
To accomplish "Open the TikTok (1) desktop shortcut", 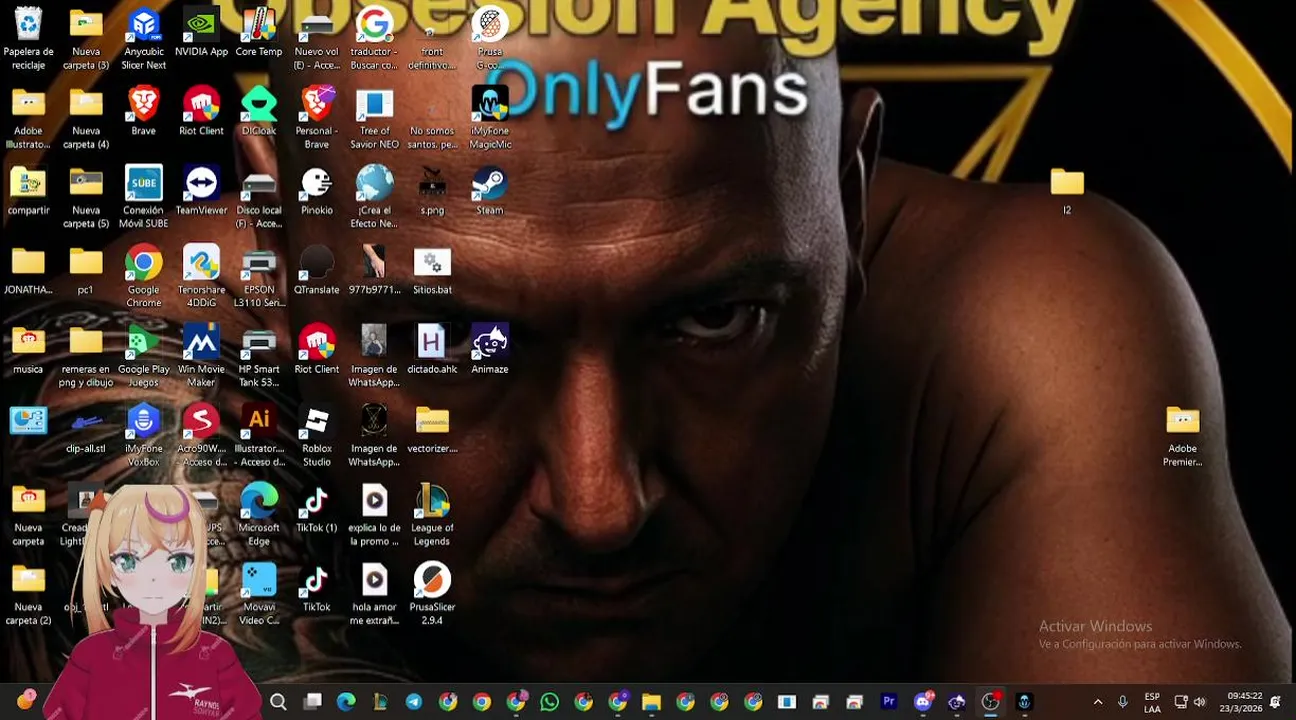I will pos(317,508).
